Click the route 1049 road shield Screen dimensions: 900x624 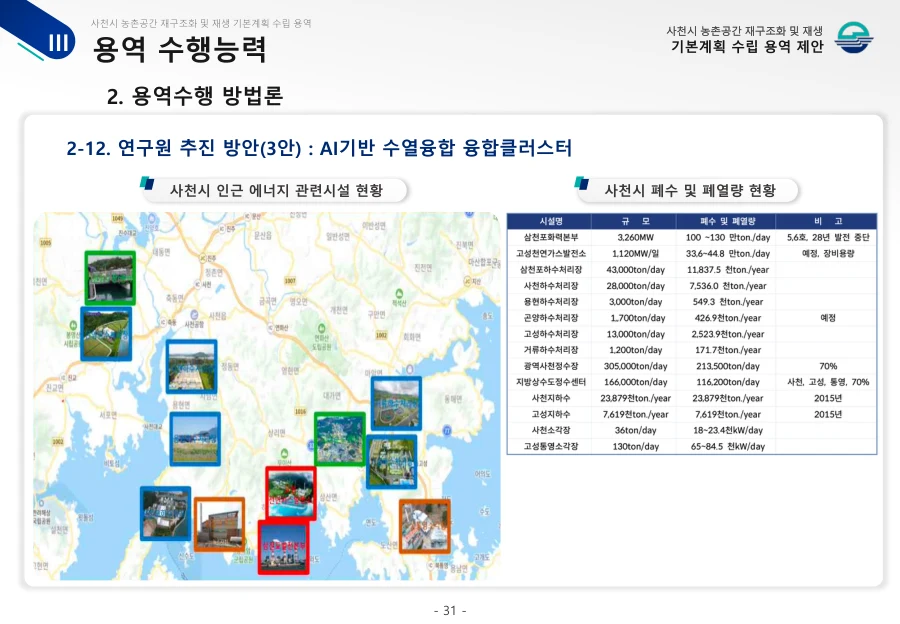pos(117,218)
